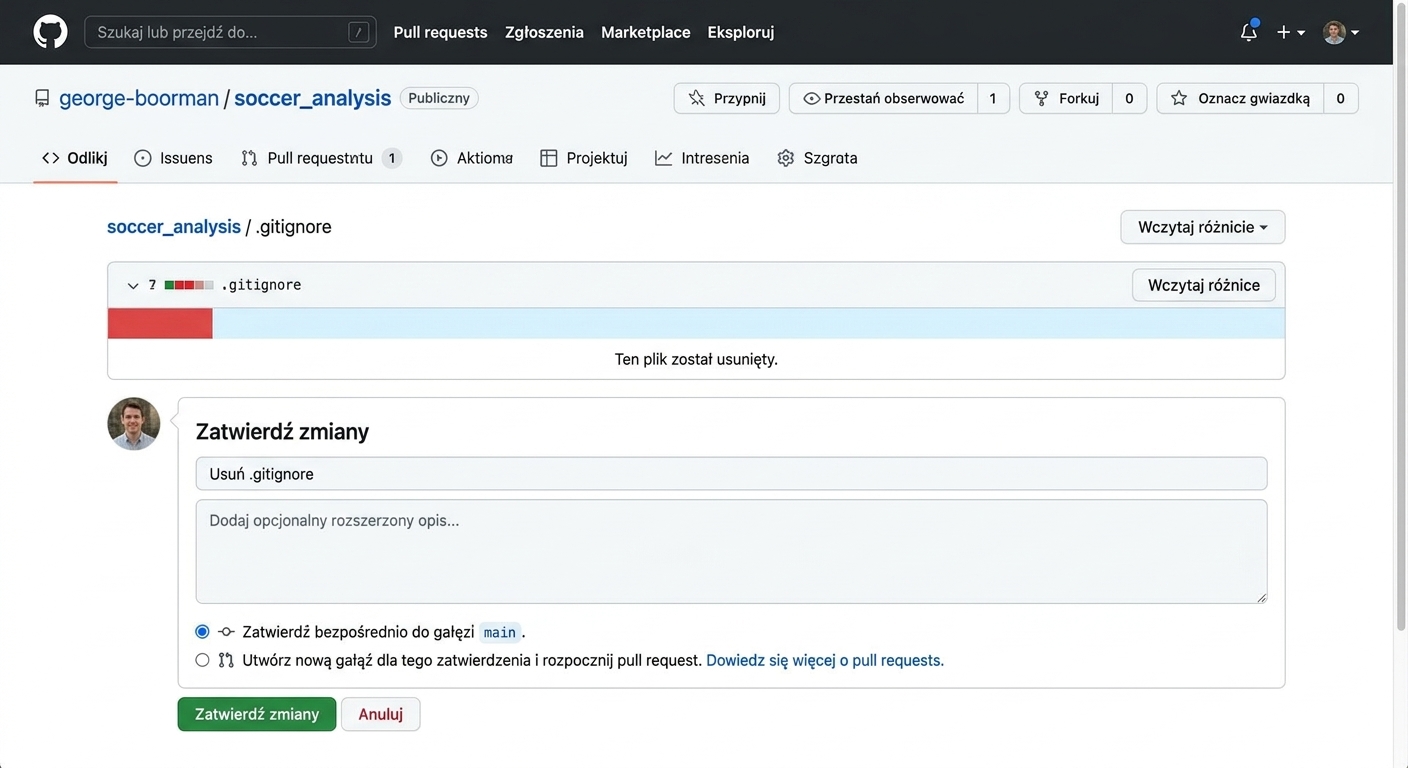Switch to the Aktioma tab
The height and width of the screenshot is (768, 1408).
click(x=472, y=158)
